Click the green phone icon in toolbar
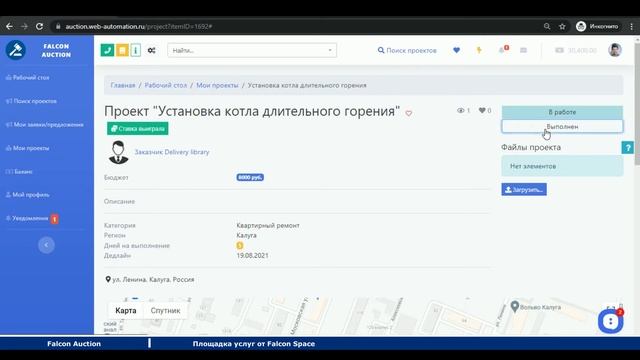 pos(107,50)
